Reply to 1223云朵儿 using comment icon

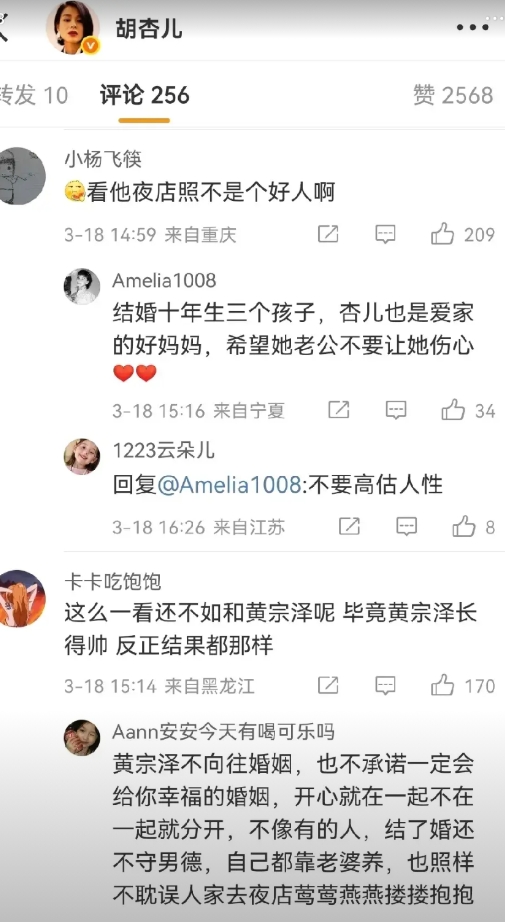coord(406,526)
